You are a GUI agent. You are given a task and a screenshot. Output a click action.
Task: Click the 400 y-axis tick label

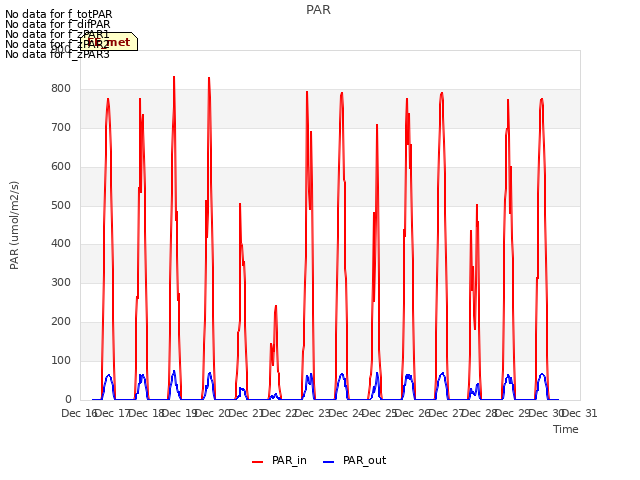tap(61, 244)
